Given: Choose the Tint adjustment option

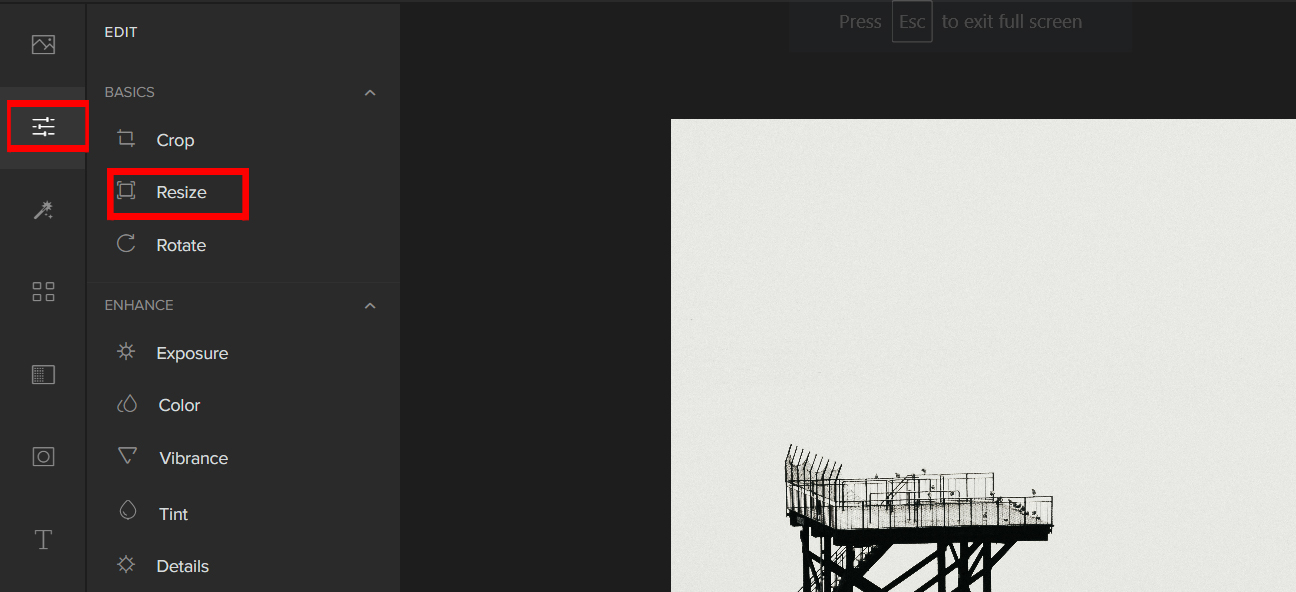Looking at the screenshot, I should pos(173,514).
